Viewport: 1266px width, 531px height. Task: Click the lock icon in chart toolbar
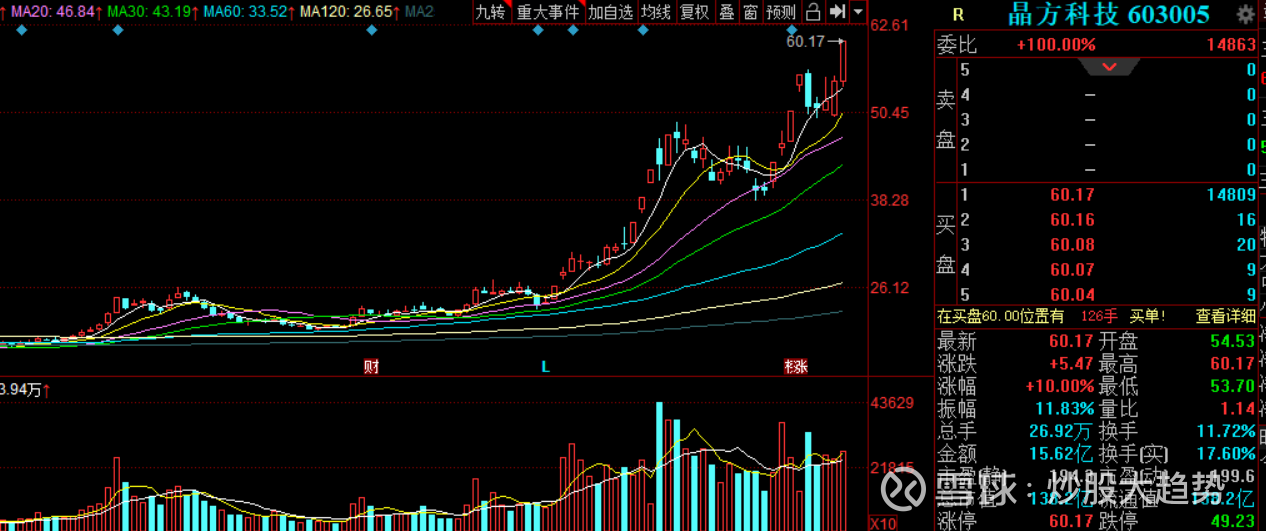click(x=813, y=12)
